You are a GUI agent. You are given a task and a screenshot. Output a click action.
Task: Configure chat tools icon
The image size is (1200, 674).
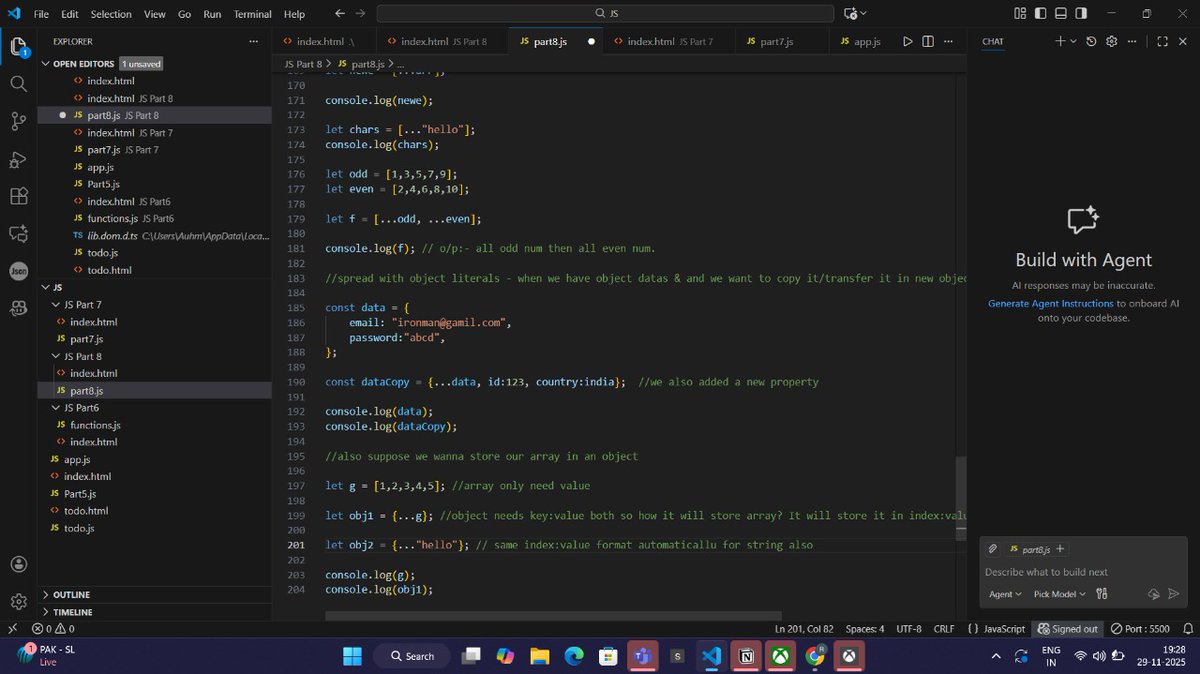pos(1101,594)
